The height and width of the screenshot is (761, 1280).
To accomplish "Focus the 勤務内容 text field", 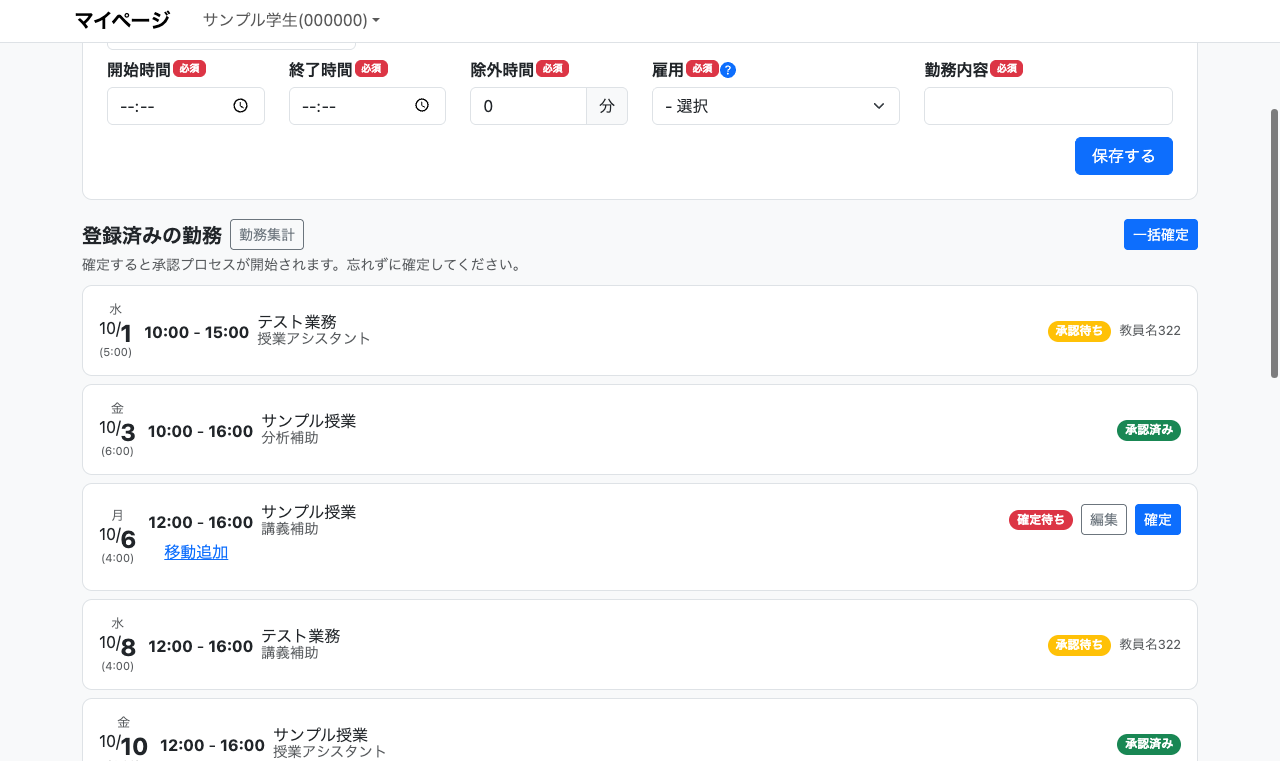I will pyautogui.click(x=1047, y=106).
